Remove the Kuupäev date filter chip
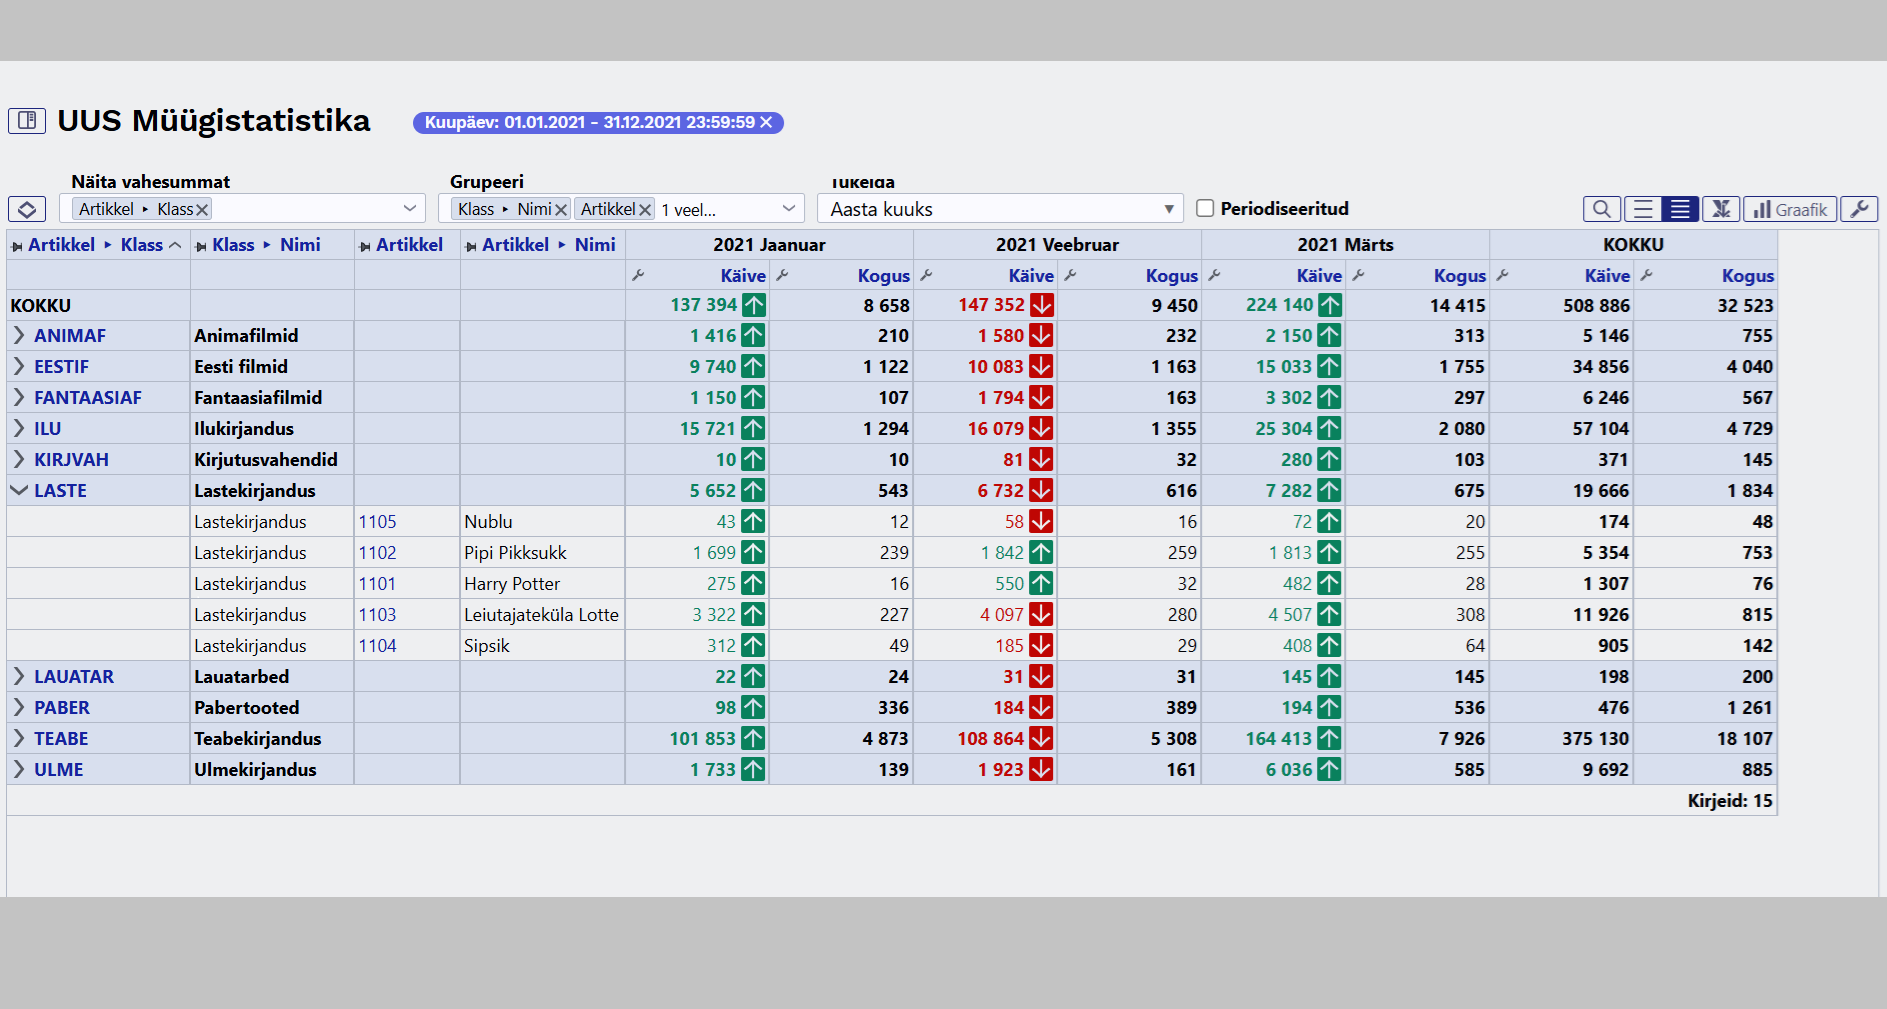The image size is (1887, 1009). click(x=767, y=122)
